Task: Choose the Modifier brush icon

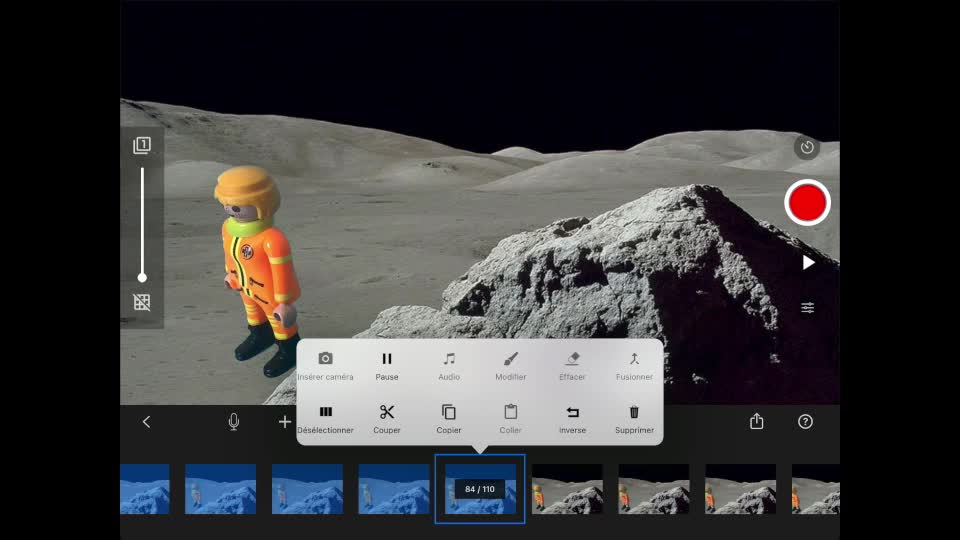Action: coord(510,359)
